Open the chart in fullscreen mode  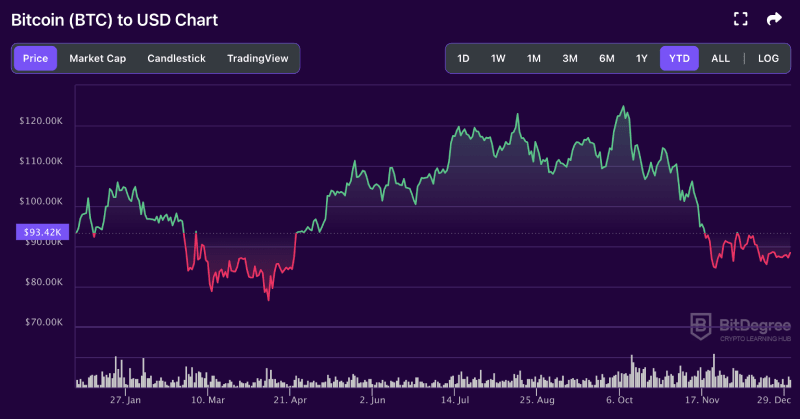point(740,19)
